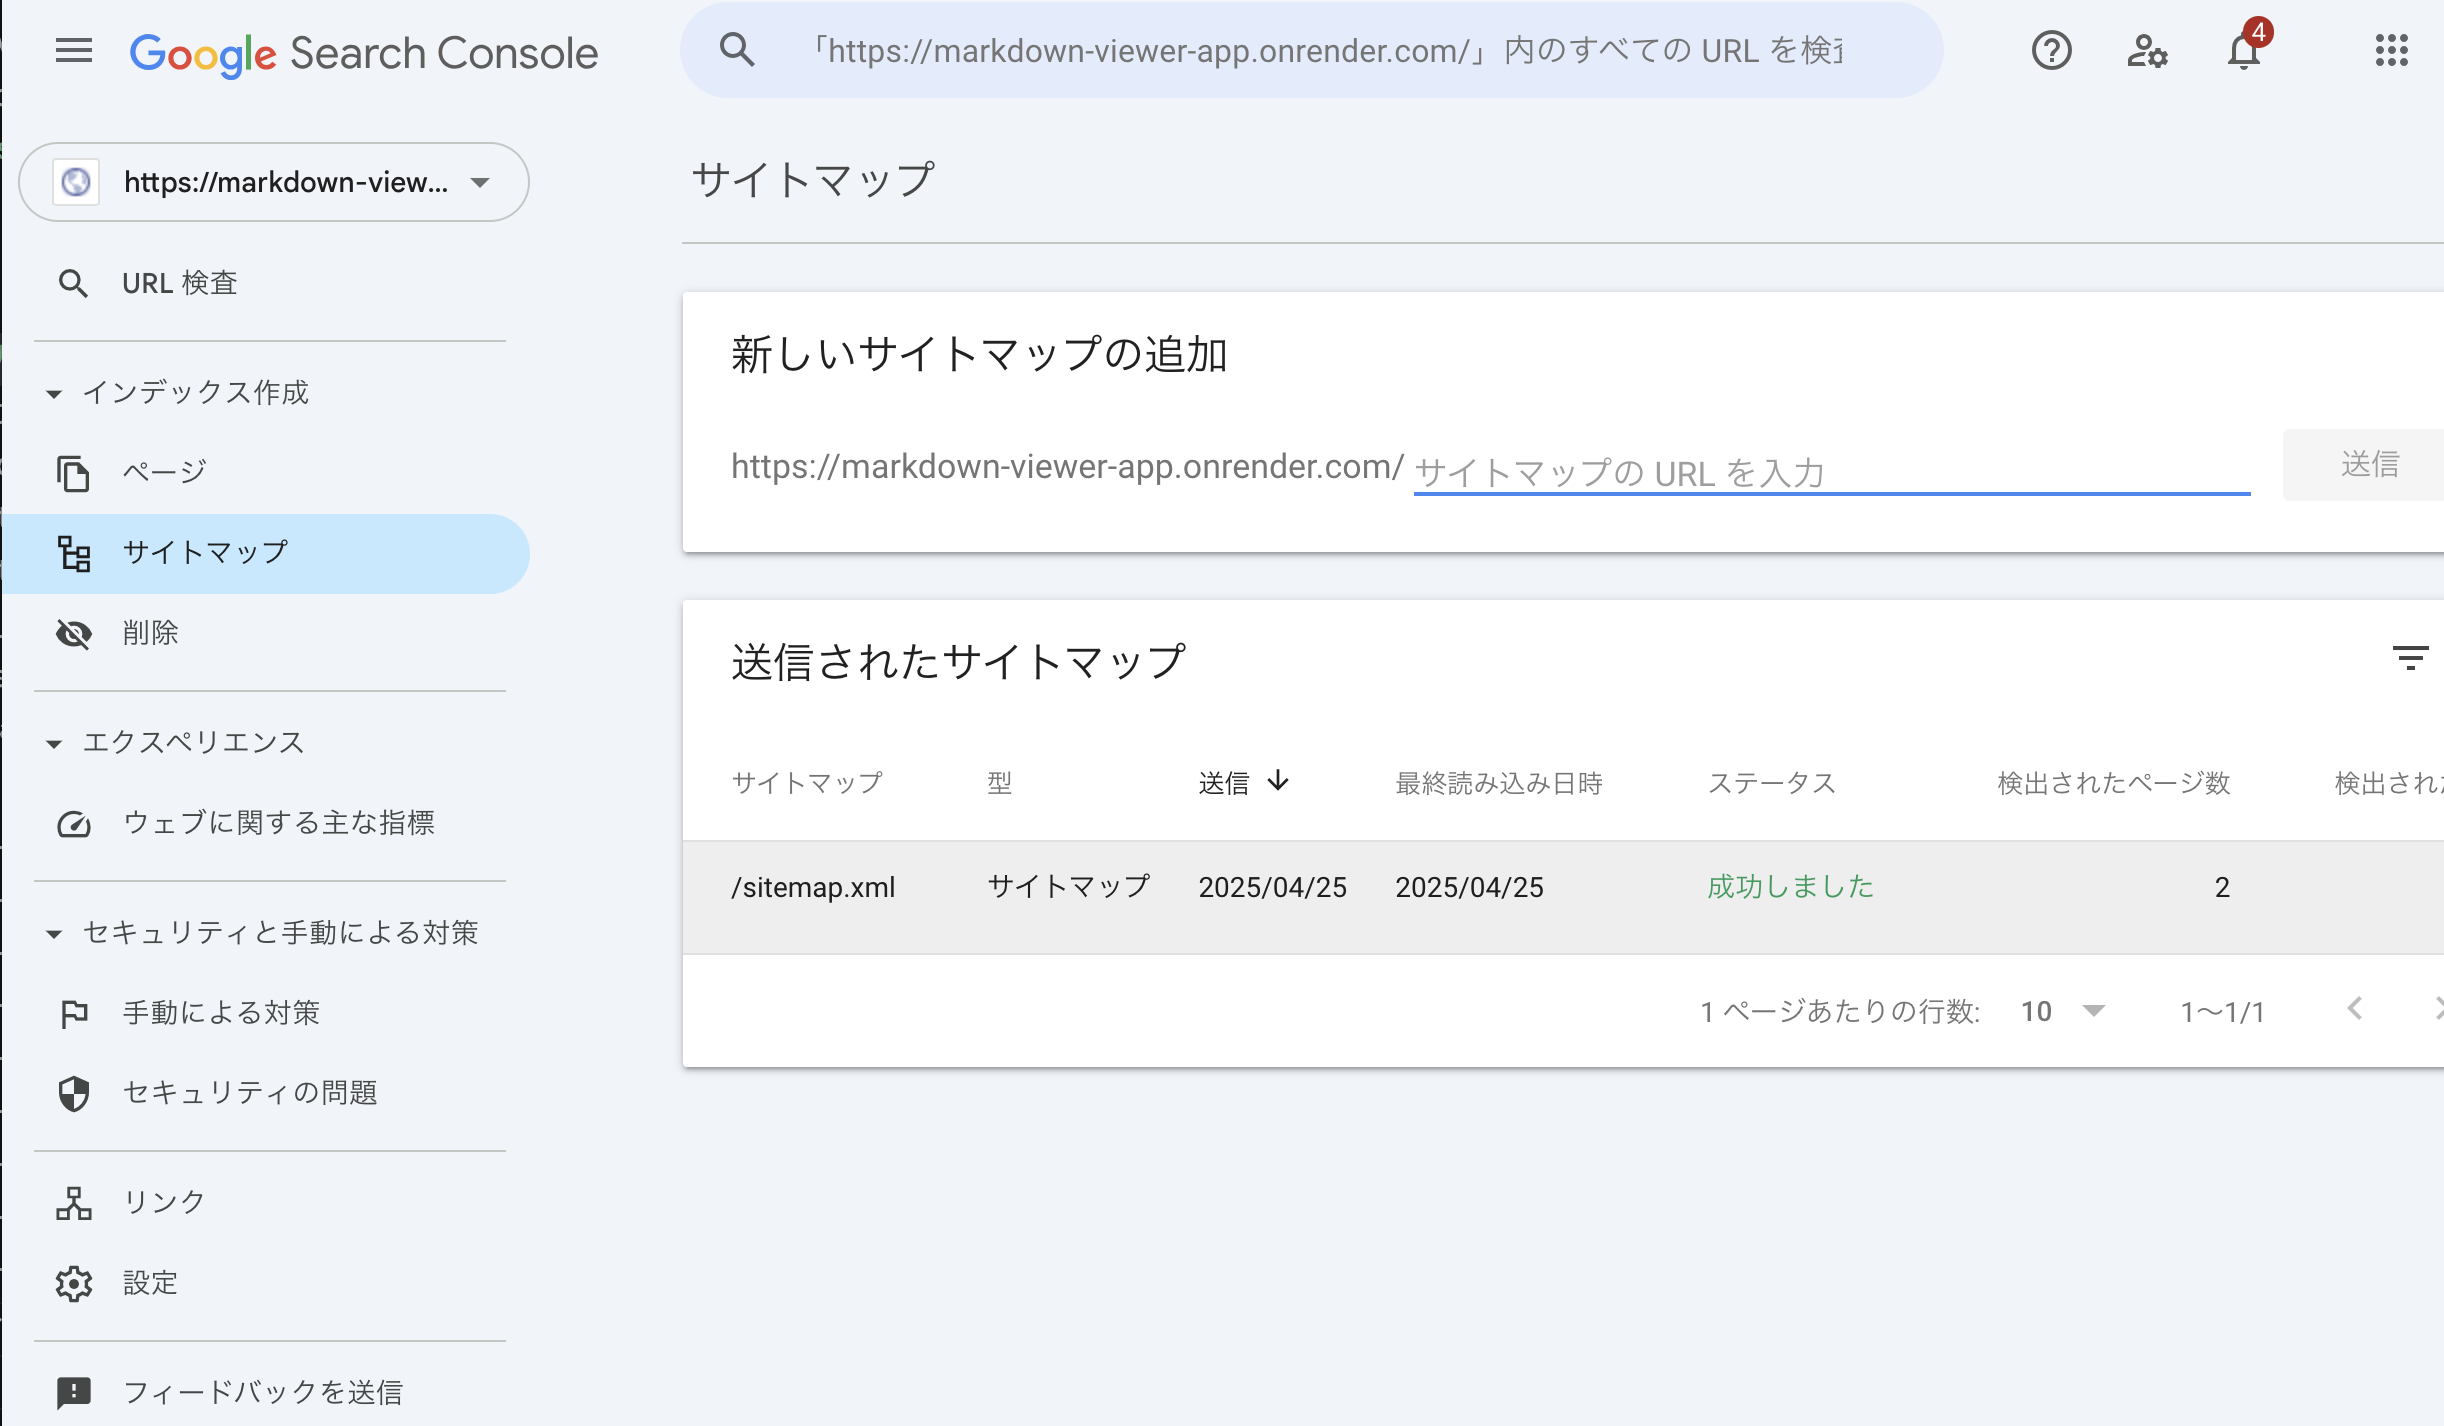Collapse the セキュリティと手動による対策 section
This screenshot has width=2444, height=1426.
click(x=54, y=934)
